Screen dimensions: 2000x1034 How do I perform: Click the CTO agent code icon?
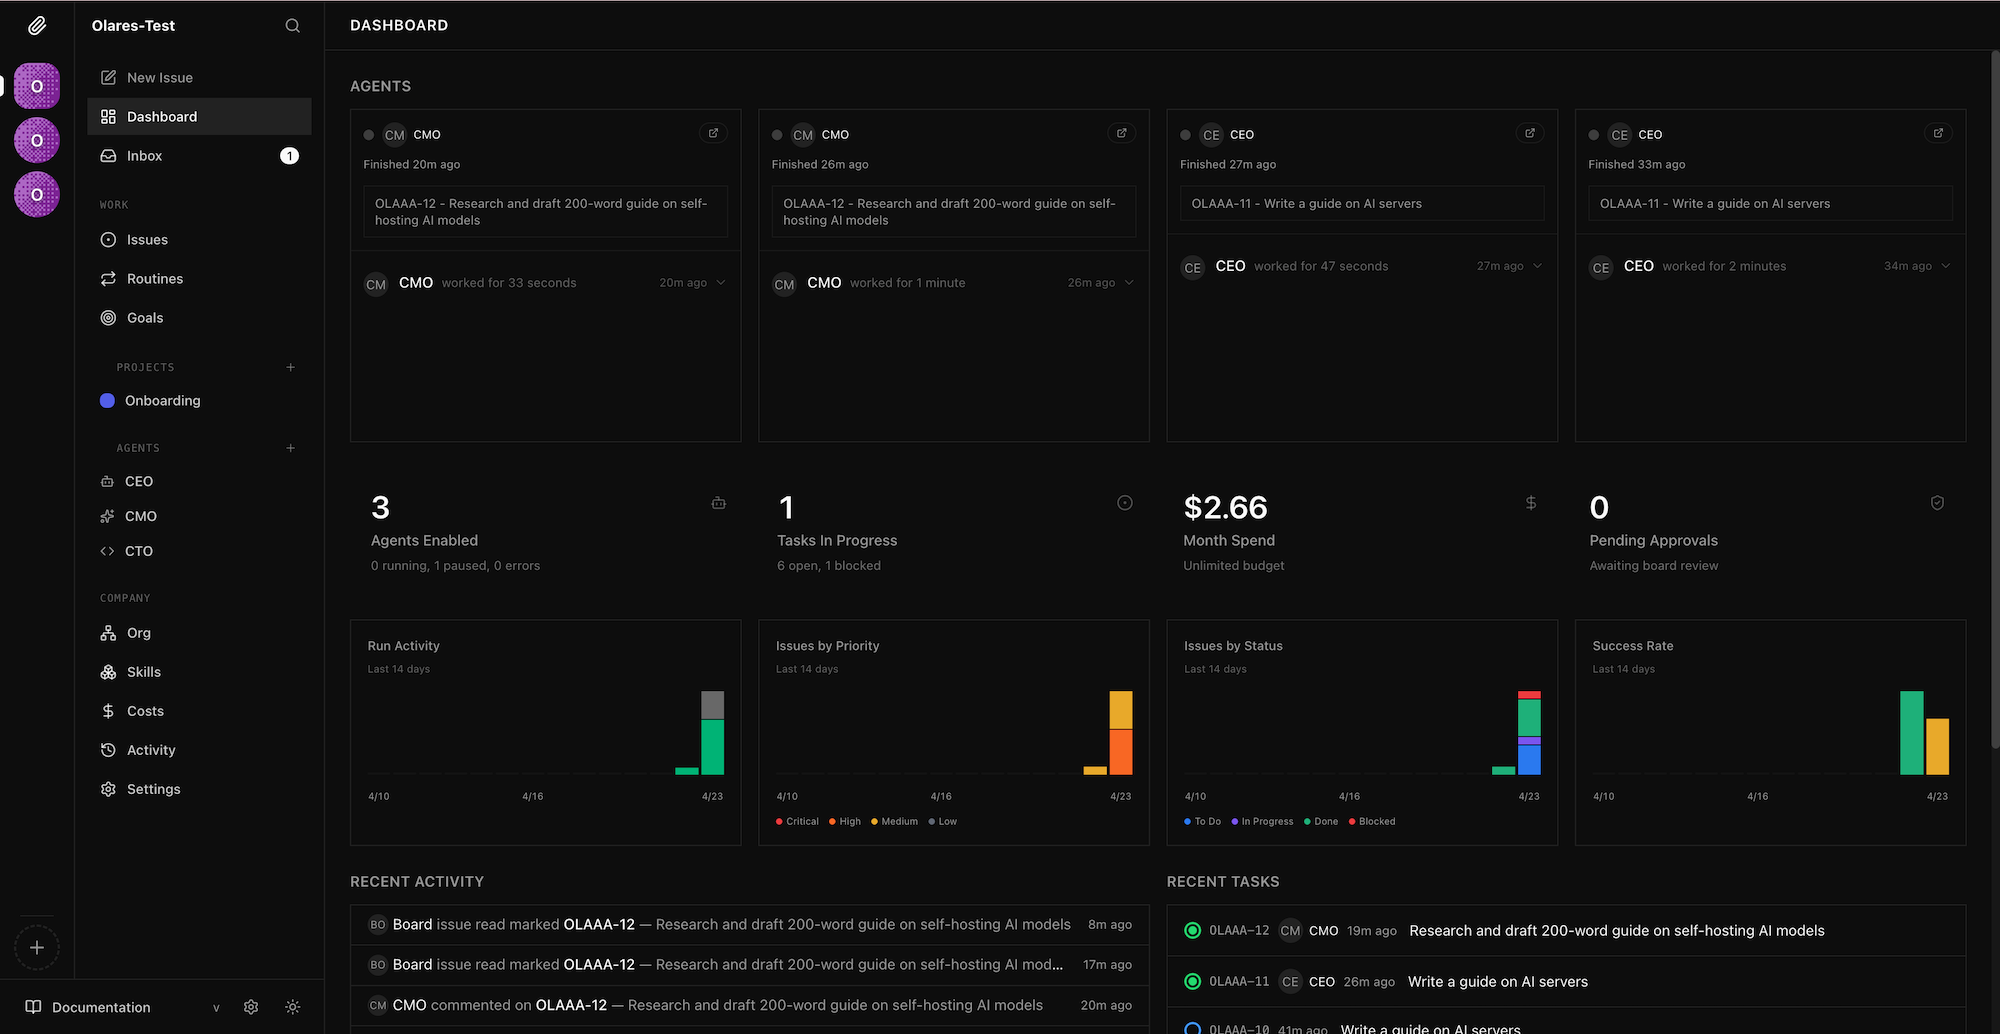coord(108,551)
